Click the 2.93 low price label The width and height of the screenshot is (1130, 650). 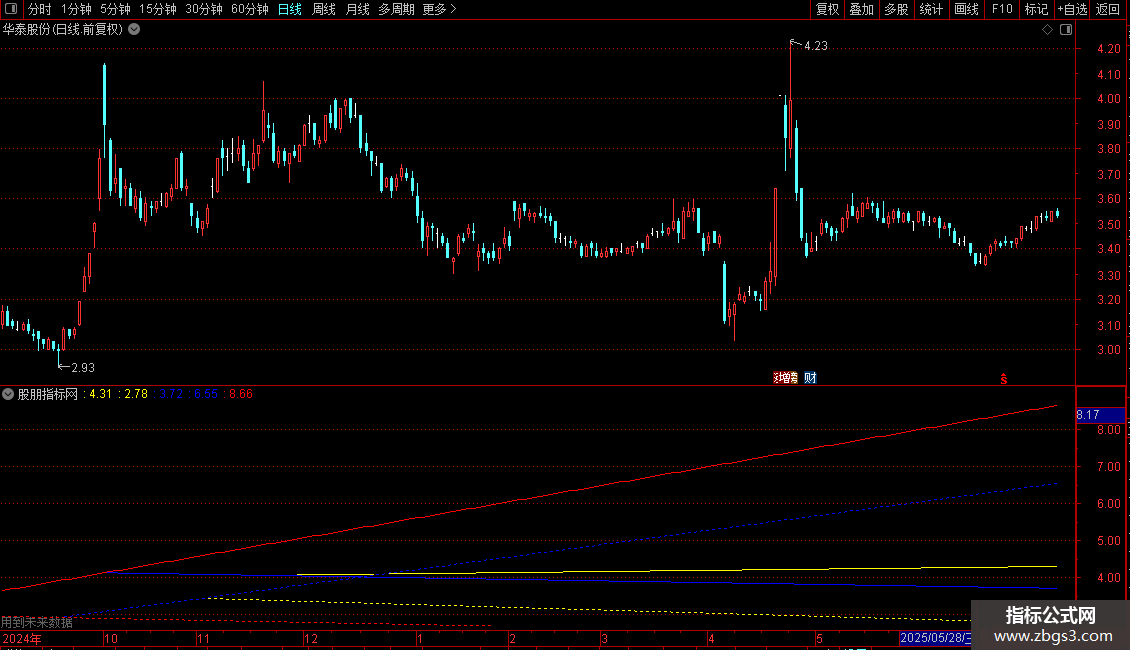[83, 368]
